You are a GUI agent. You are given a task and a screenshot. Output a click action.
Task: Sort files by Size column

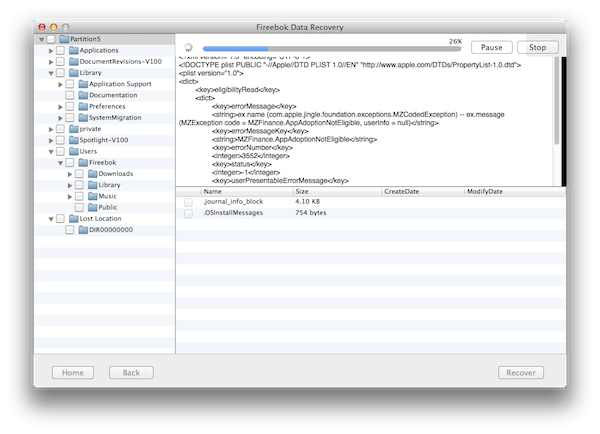pyautogui.click(x=338, y=191)
